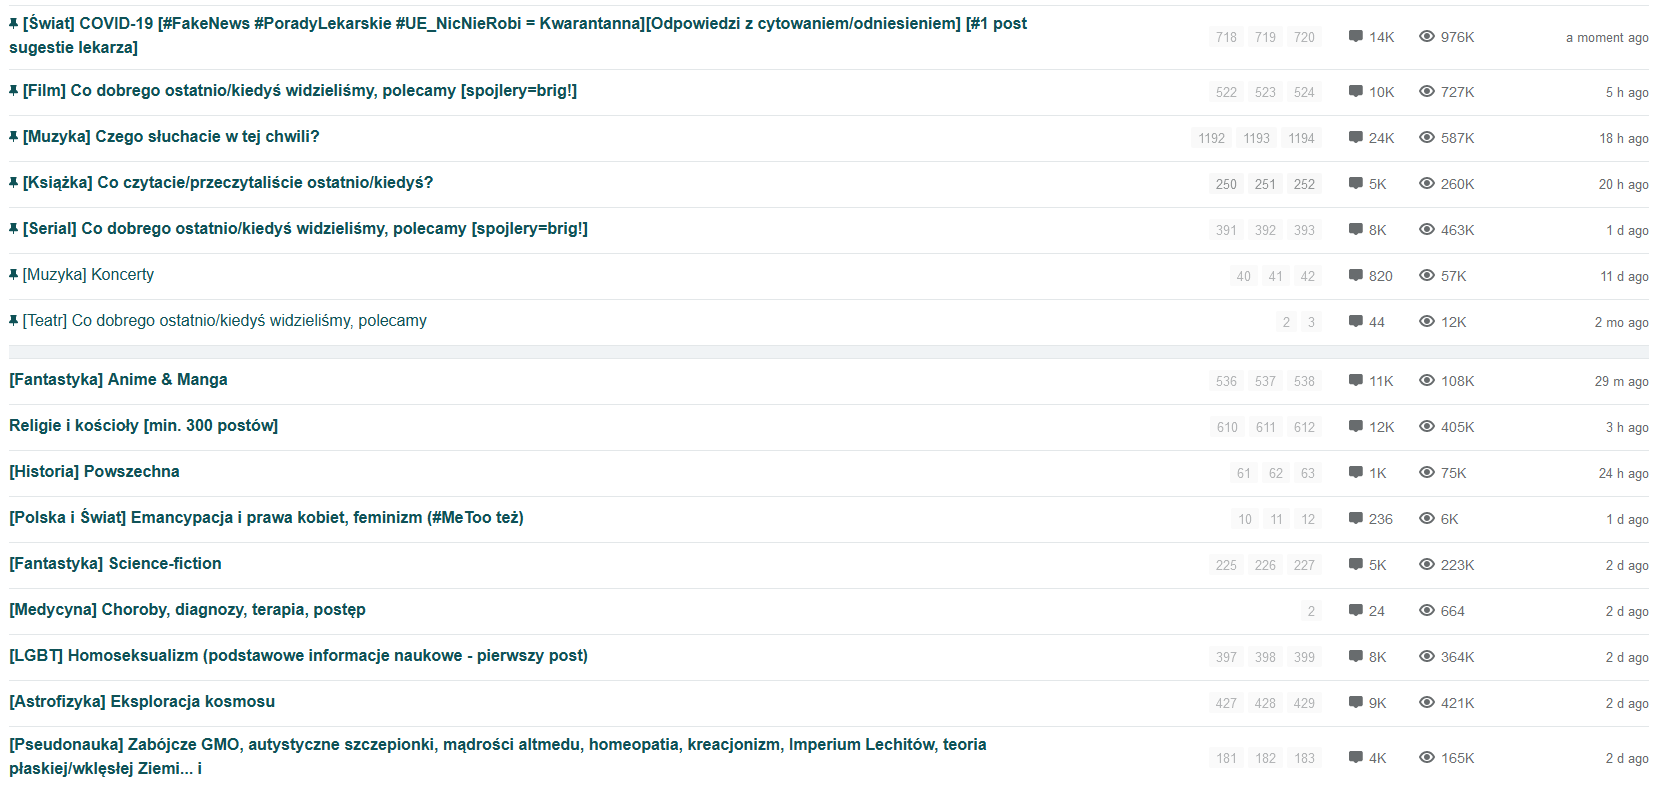Screen dimensions: 1661x785
Task: Click the comment icon beside 11K in Anime row
Action: 1356,381
